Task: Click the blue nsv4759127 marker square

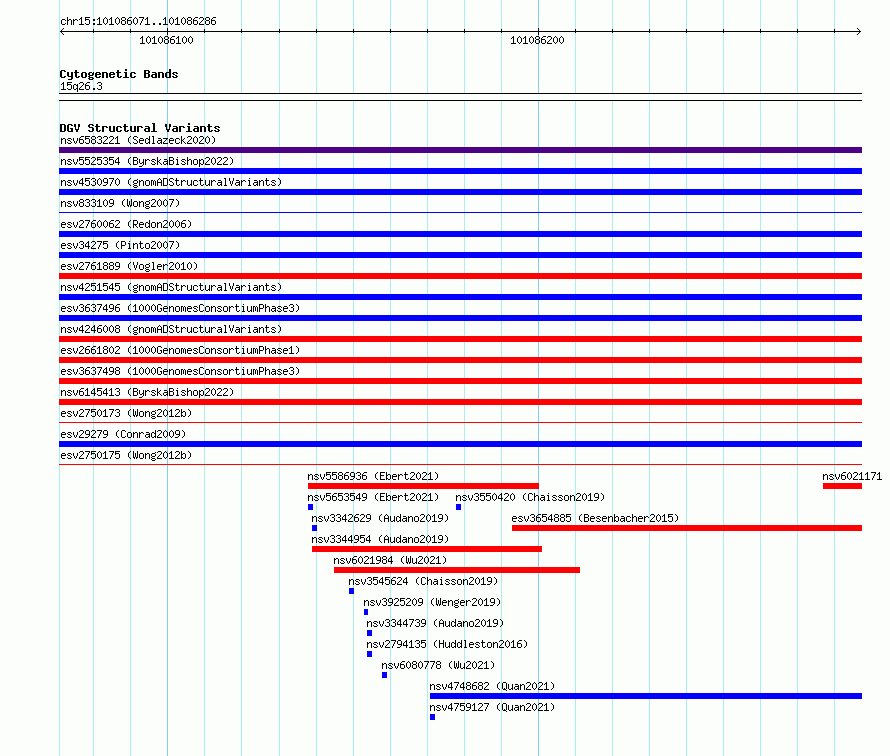Action: [x=433, y=717]
